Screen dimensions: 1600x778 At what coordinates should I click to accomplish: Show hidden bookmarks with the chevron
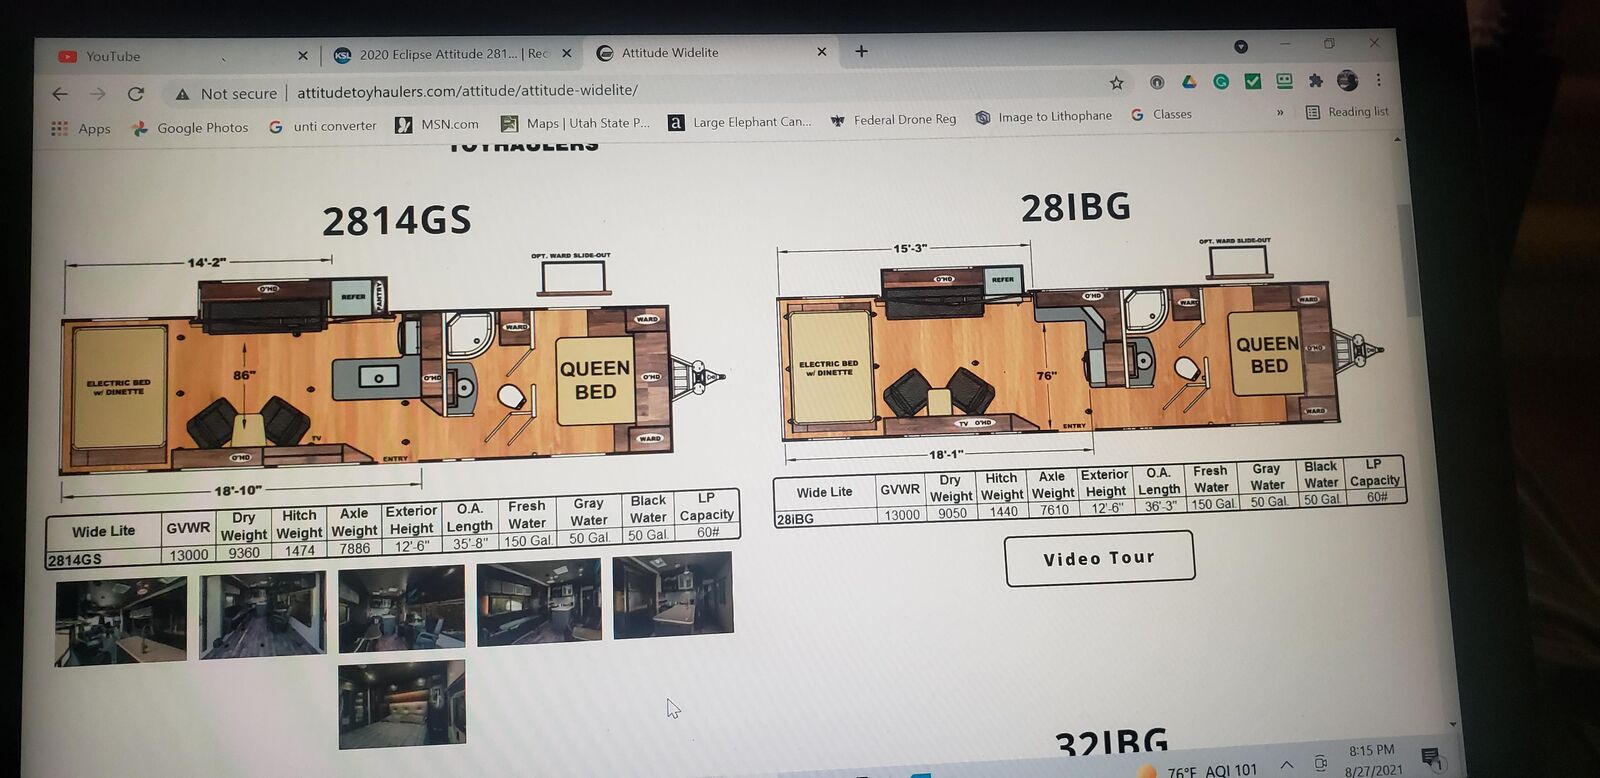click(x=1280, y=113)
